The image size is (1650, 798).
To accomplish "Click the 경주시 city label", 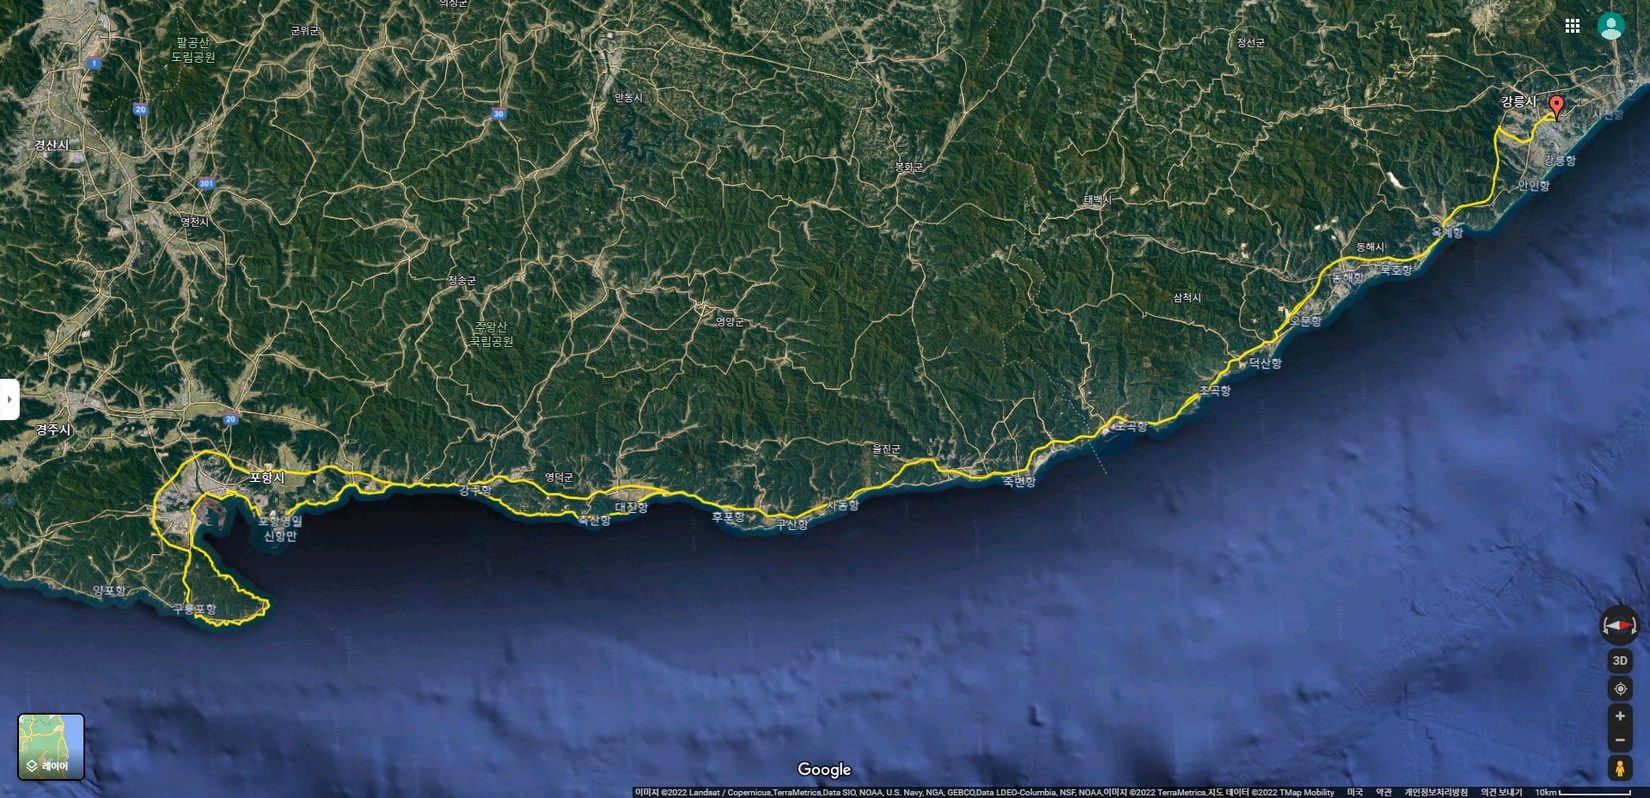I will (53, 429).
